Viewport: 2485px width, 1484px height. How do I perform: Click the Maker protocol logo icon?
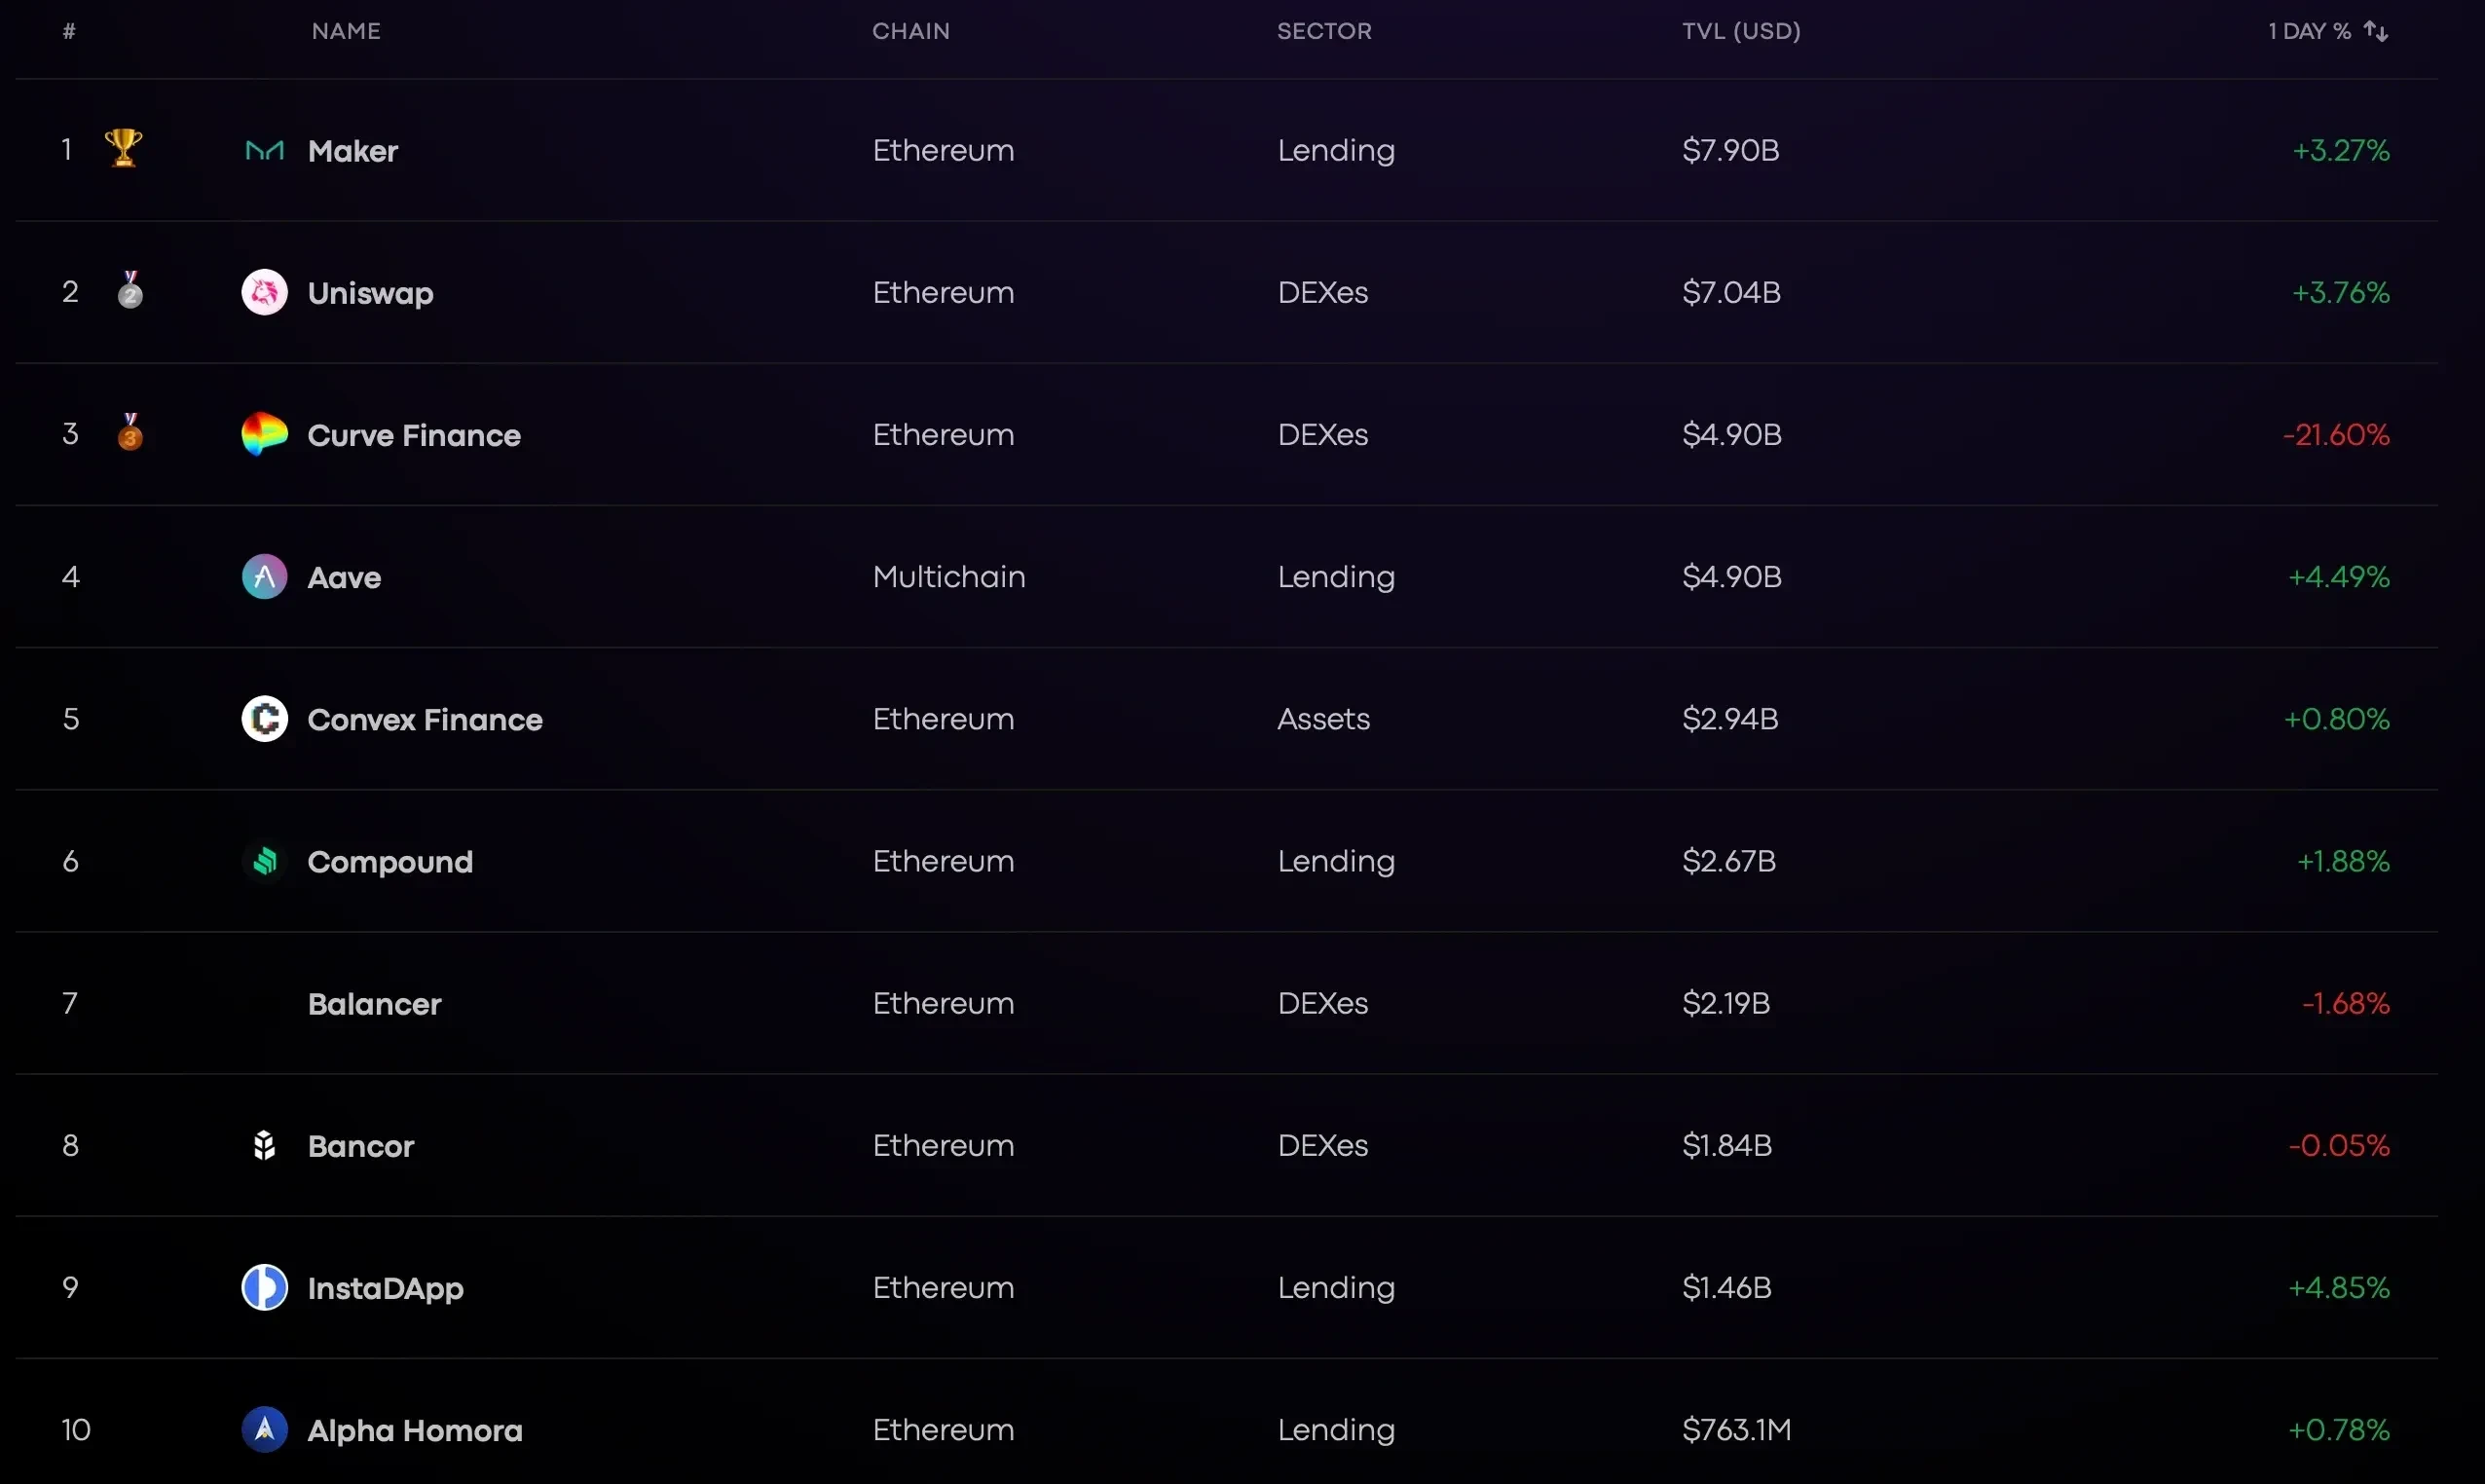pyautogui.click(x=264, y=150)
